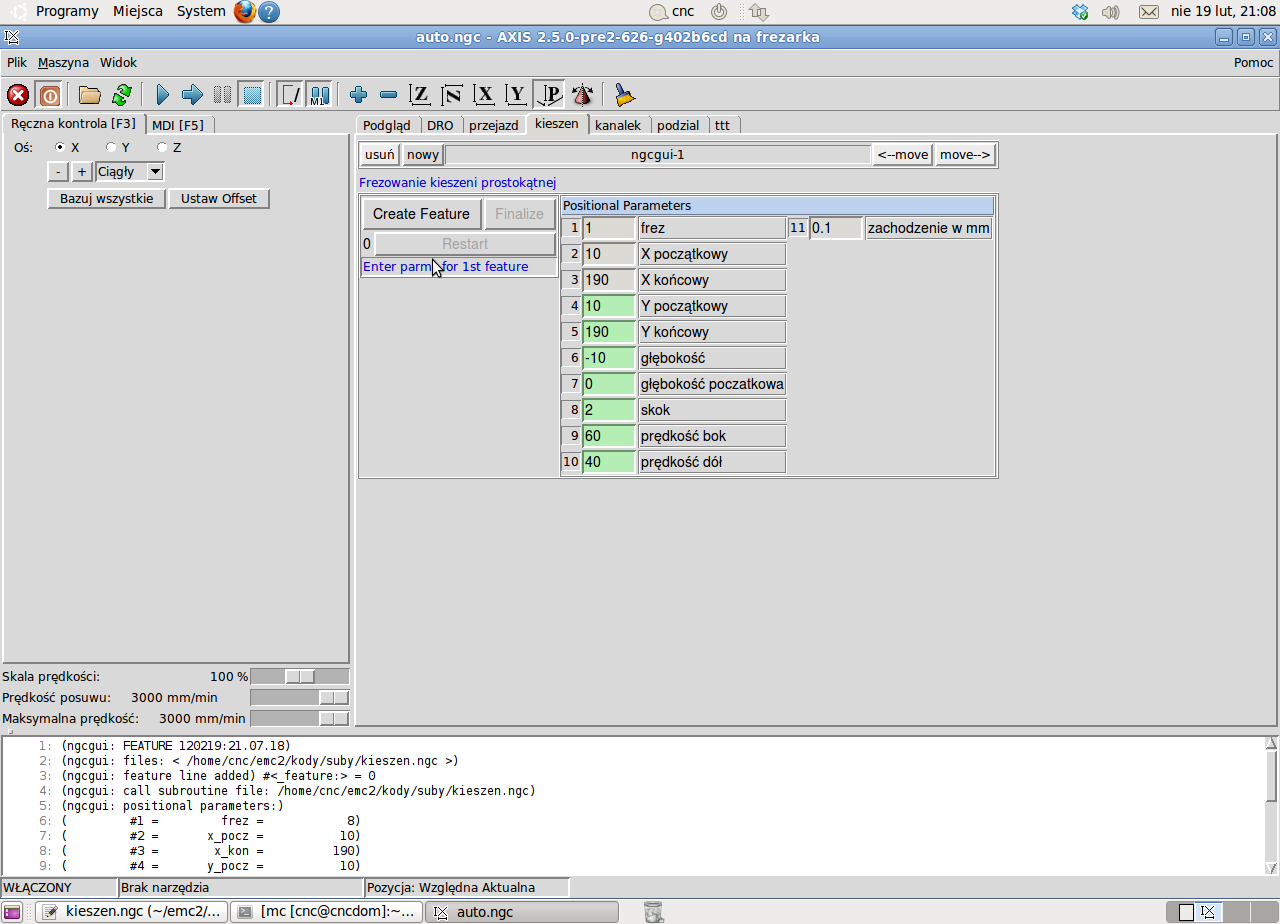Click the Create Feature button

coord(421,214)
